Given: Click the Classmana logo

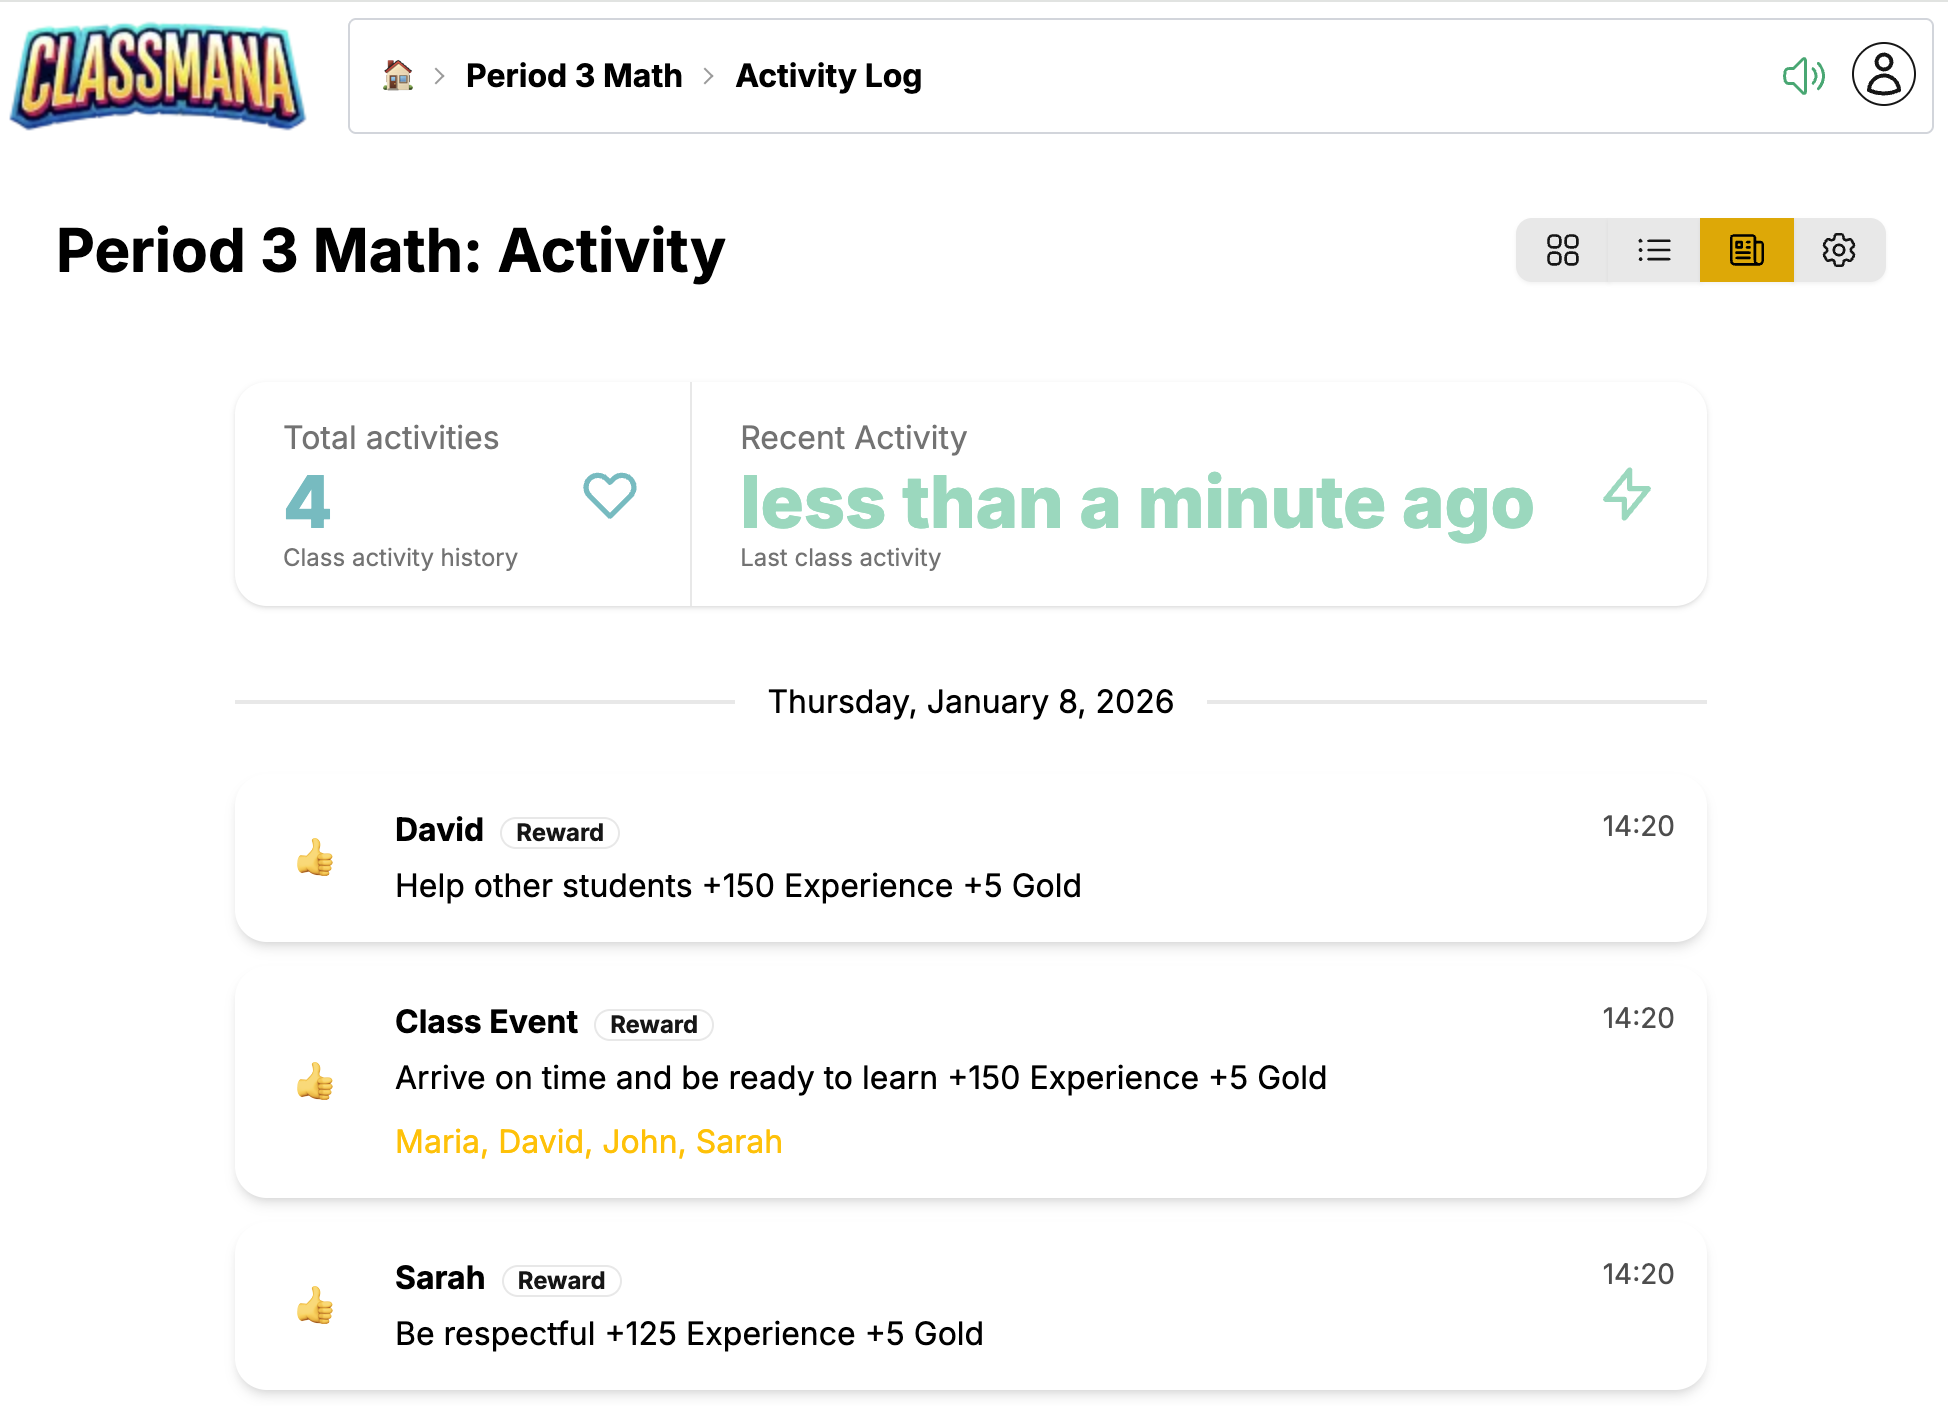Looking at the screenshot, I should (158, 77).
